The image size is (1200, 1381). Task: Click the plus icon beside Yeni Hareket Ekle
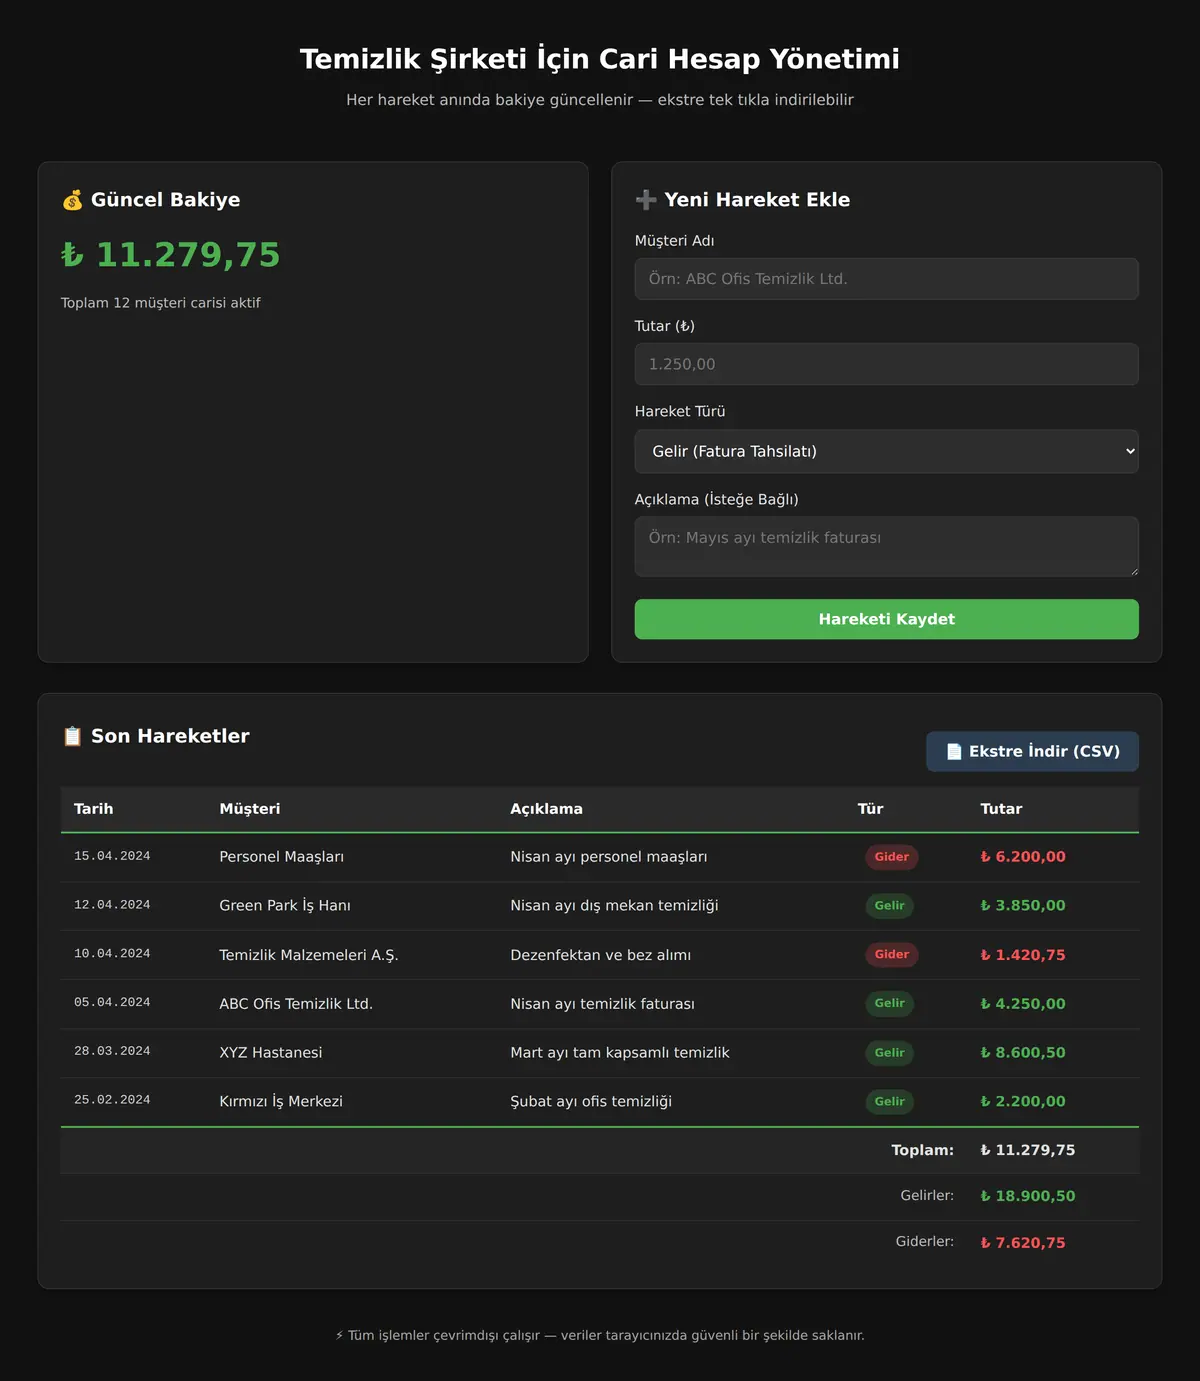646,200
